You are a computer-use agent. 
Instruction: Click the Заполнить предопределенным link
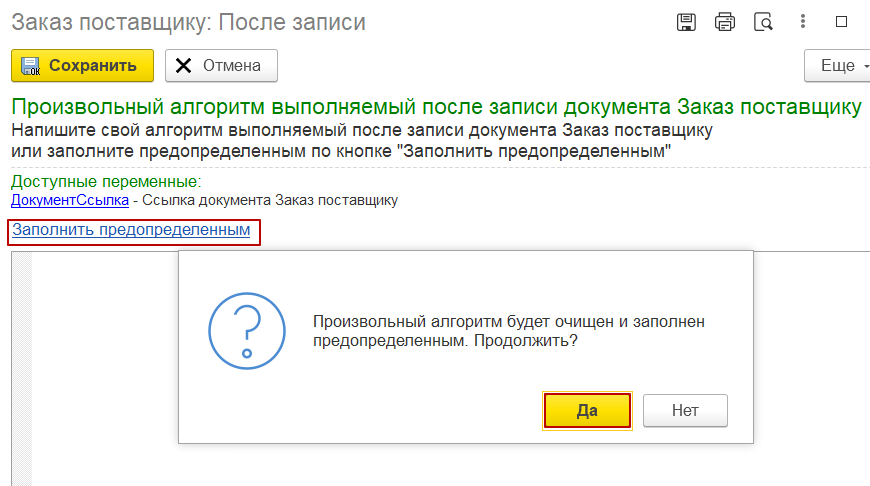(131, 230)
